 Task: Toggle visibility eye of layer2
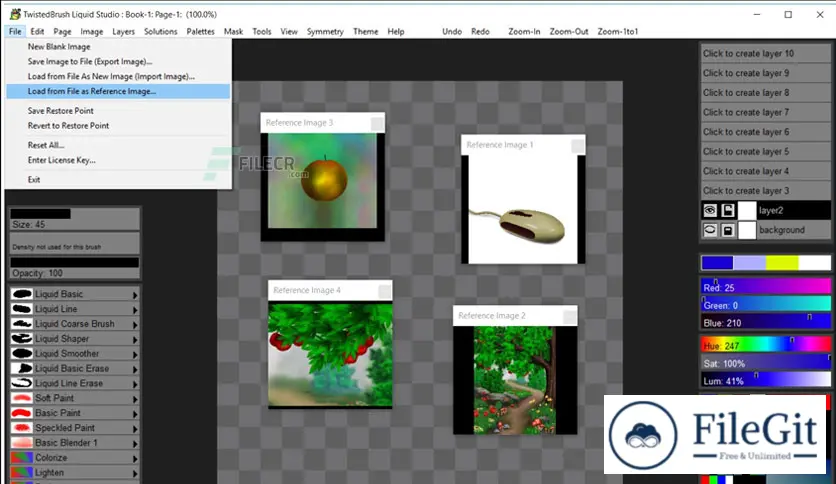coord(710,210)
